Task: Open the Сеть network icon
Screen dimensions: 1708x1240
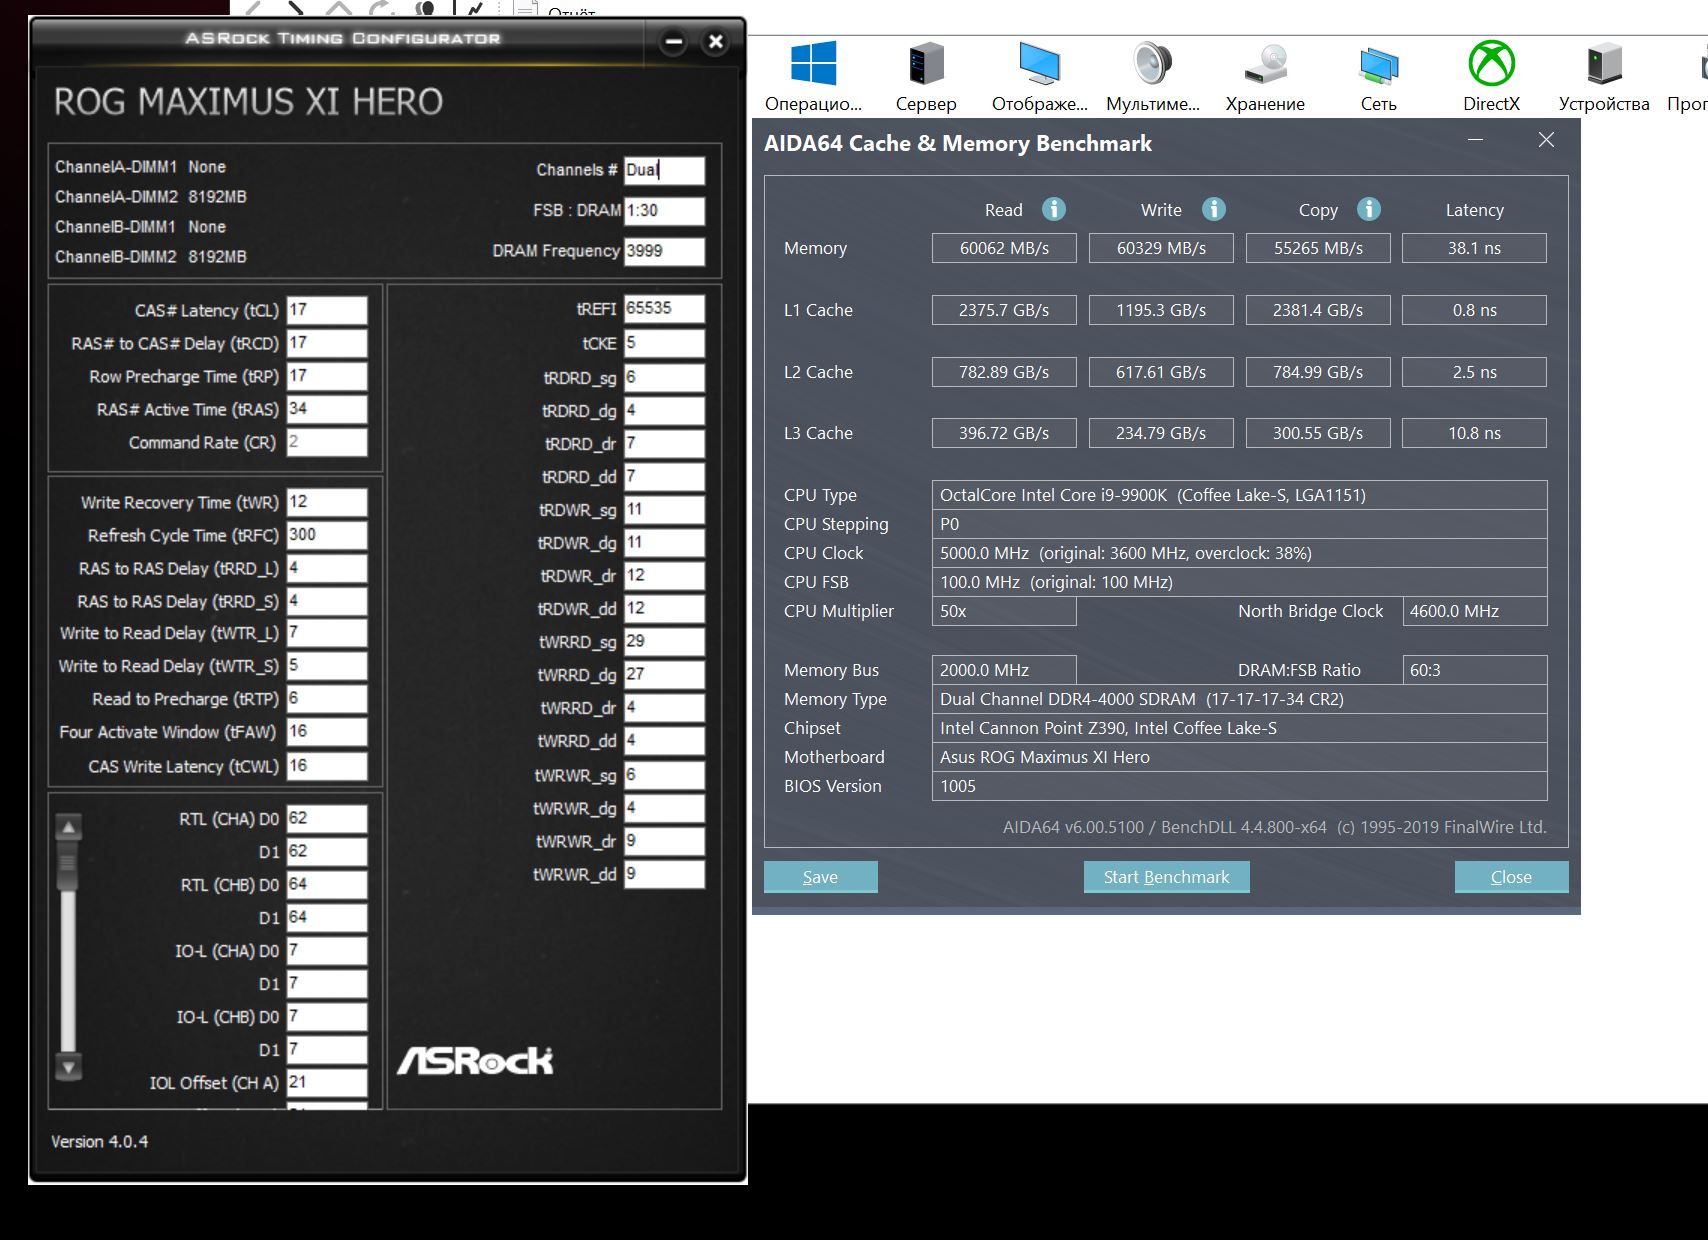Action: click(1378, 64)
